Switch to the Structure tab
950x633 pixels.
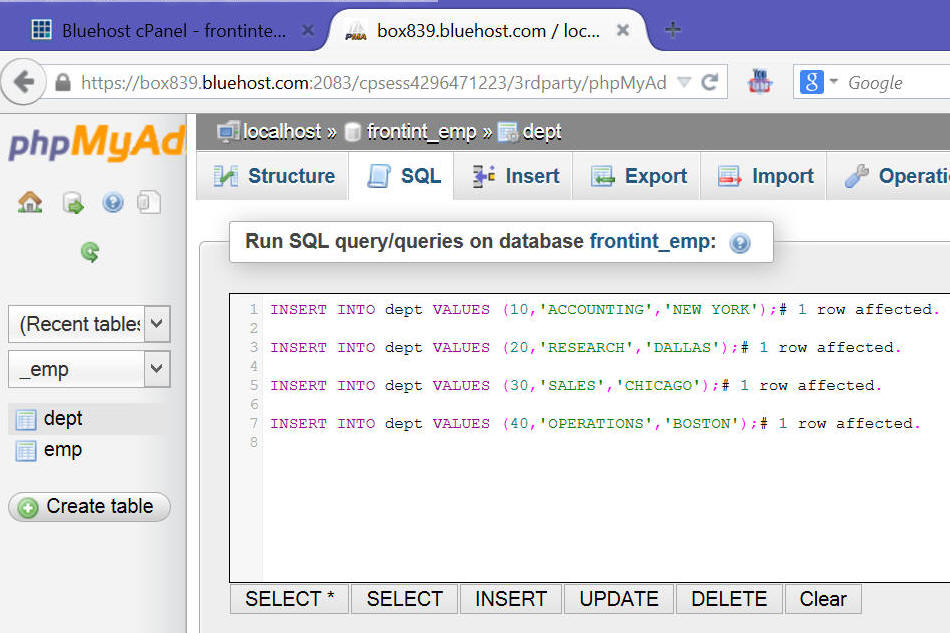(273, 176)
